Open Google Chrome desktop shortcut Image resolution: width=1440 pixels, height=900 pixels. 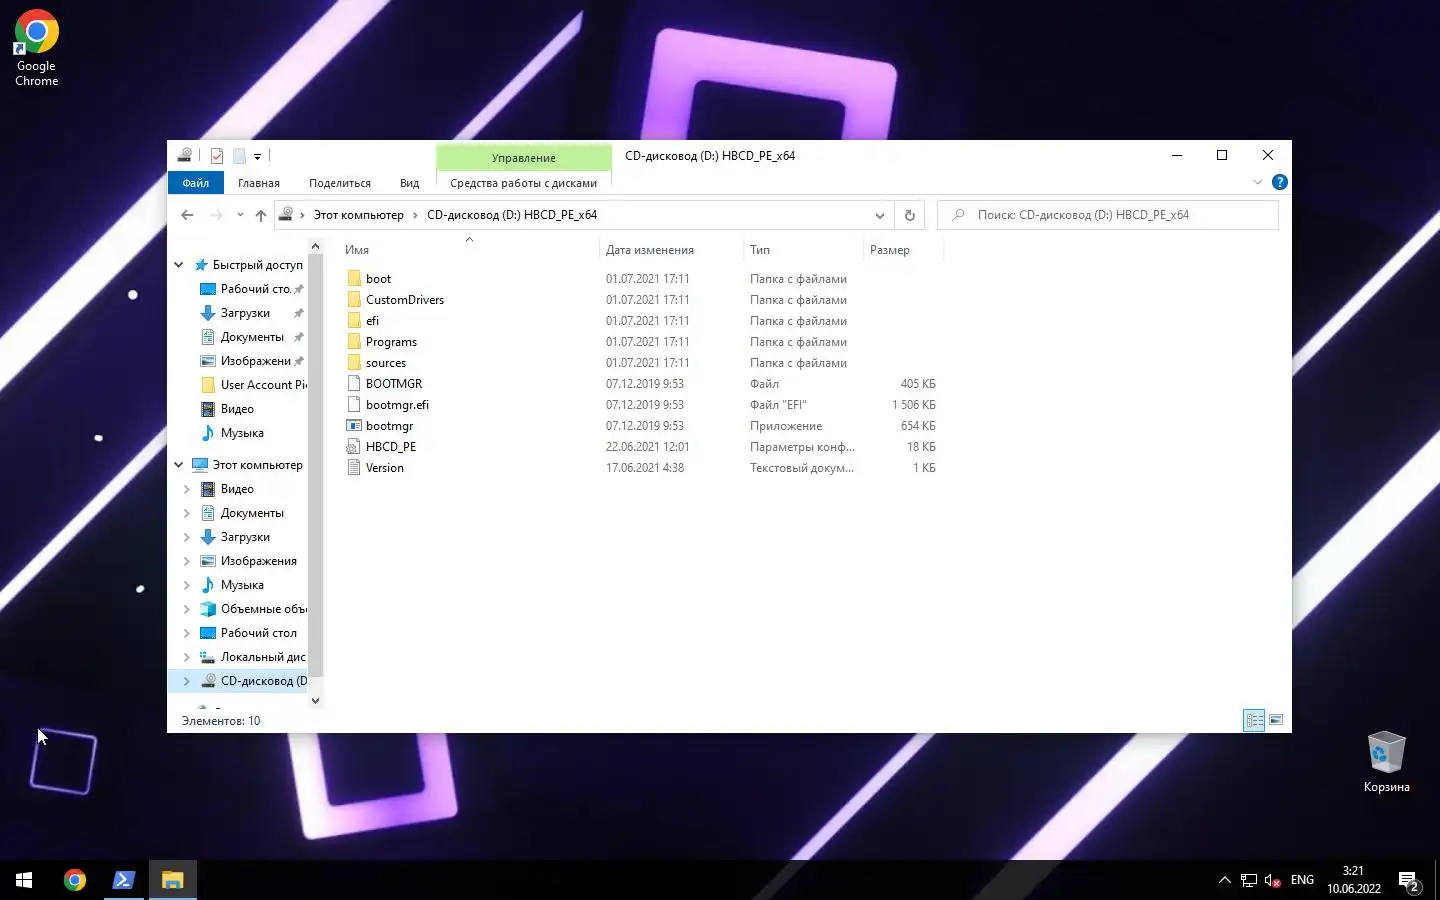(x=37, y=48)
